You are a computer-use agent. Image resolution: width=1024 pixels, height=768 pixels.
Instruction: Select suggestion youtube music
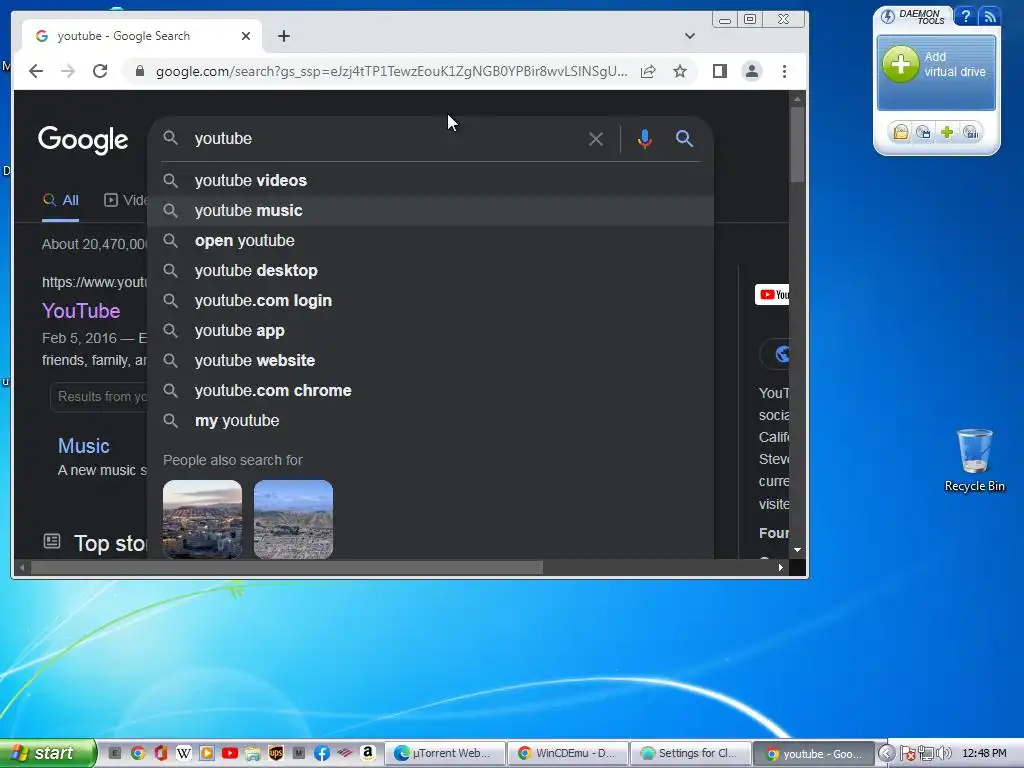tap(430, 210)
